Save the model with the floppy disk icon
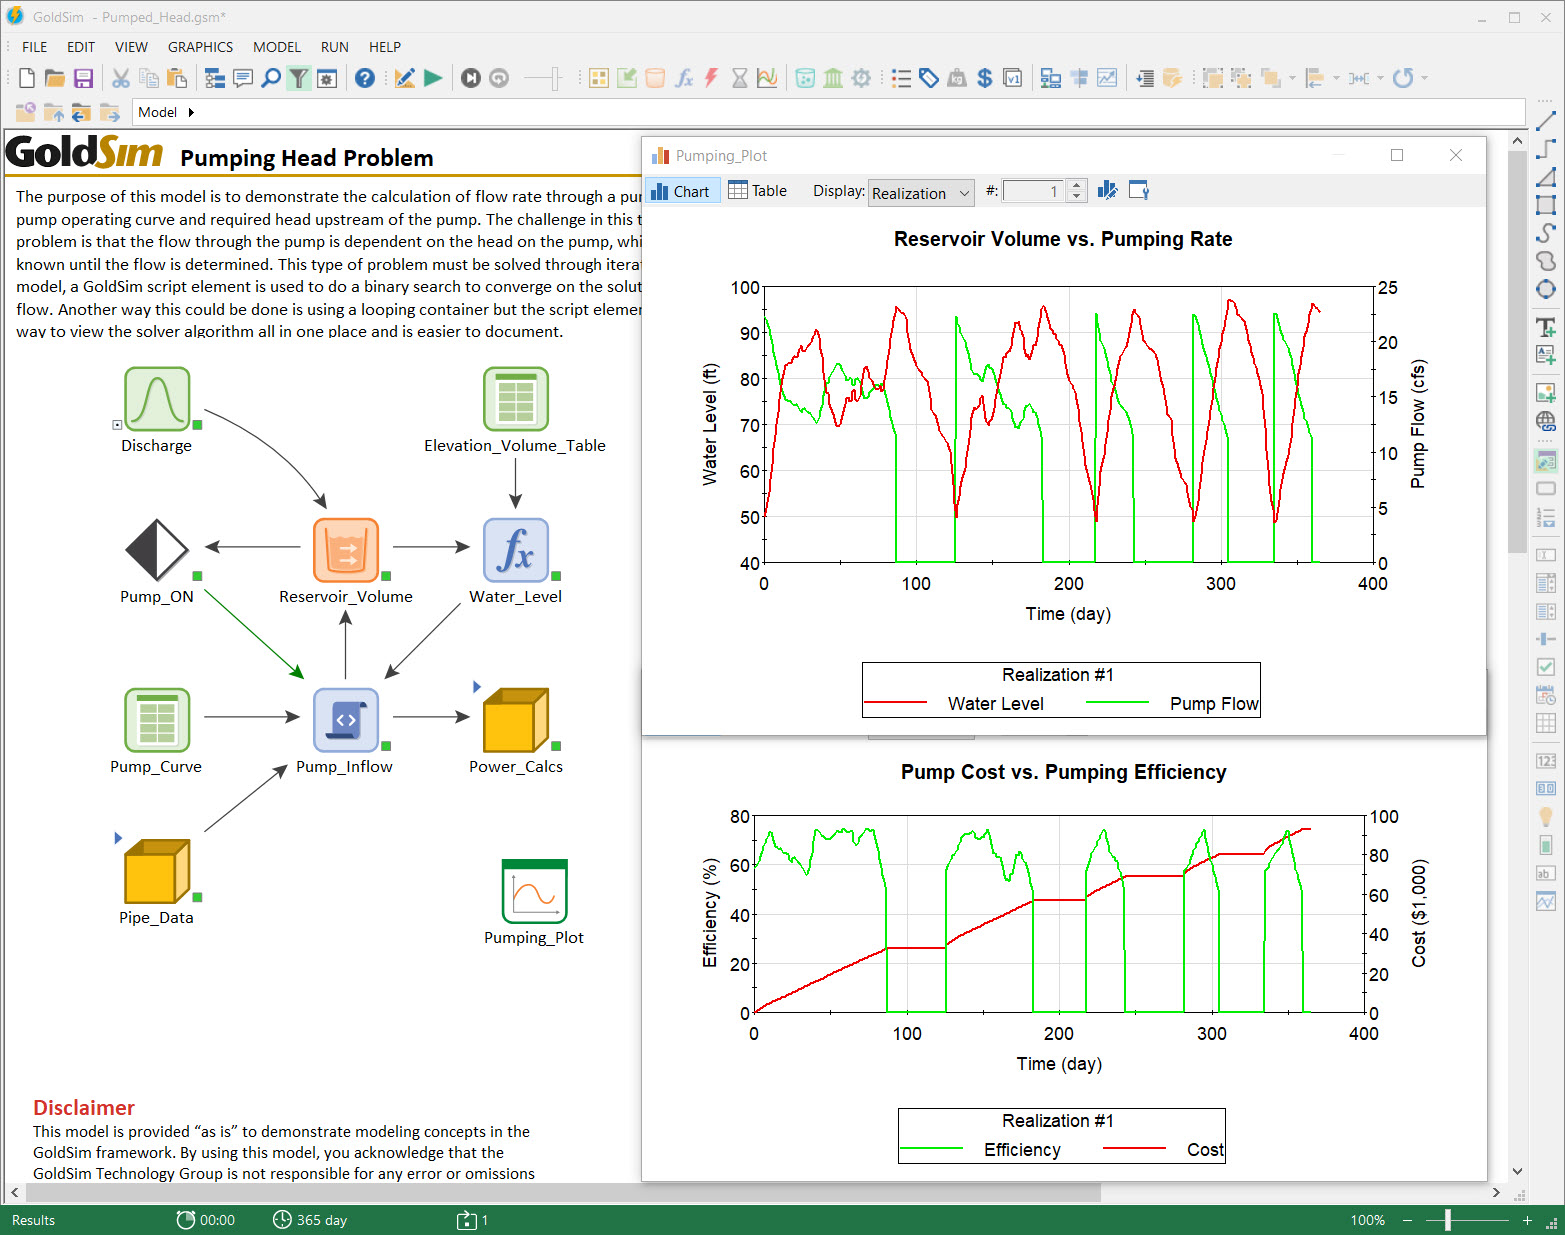This screenshot has height=1235, width=1565. tap(83, 78)
